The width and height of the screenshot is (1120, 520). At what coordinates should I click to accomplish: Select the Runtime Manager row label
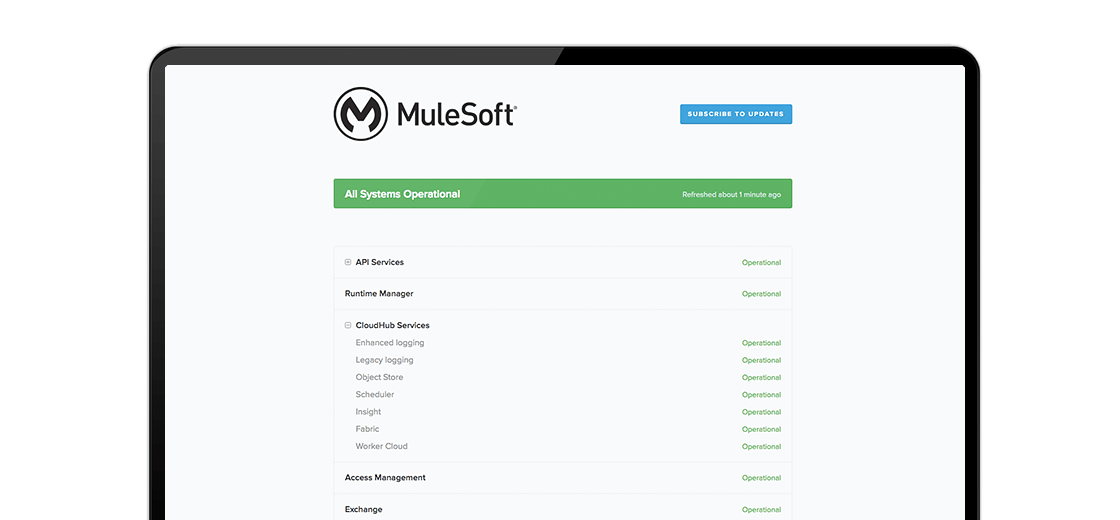[x=379, y=294]
